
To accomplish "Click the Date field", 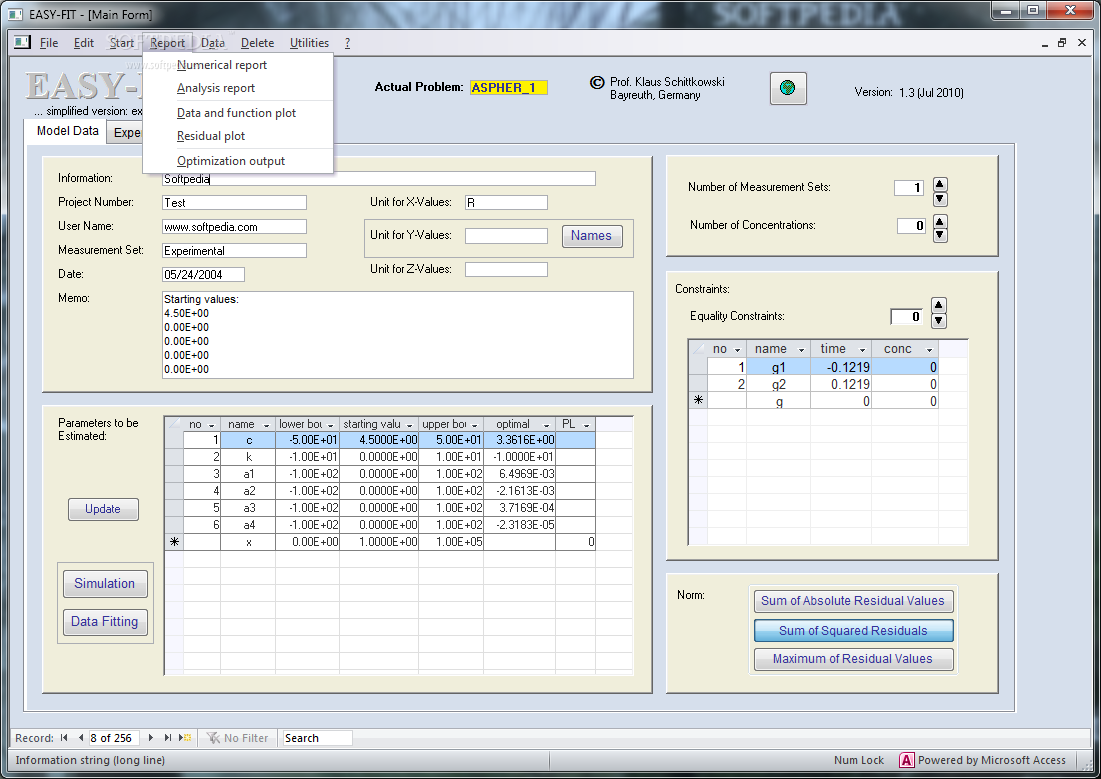I will [x=203, y=275].
